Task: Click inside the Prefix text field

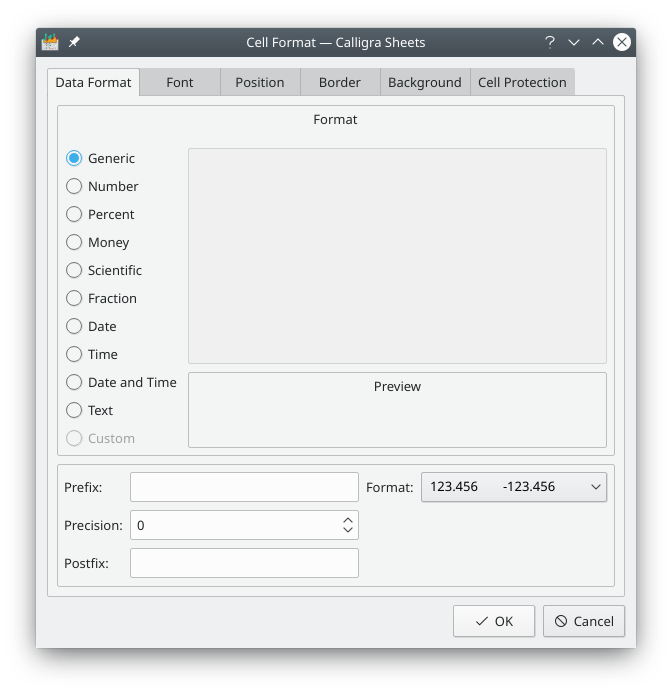Action: pyautogui.click(x=244, y=487)
